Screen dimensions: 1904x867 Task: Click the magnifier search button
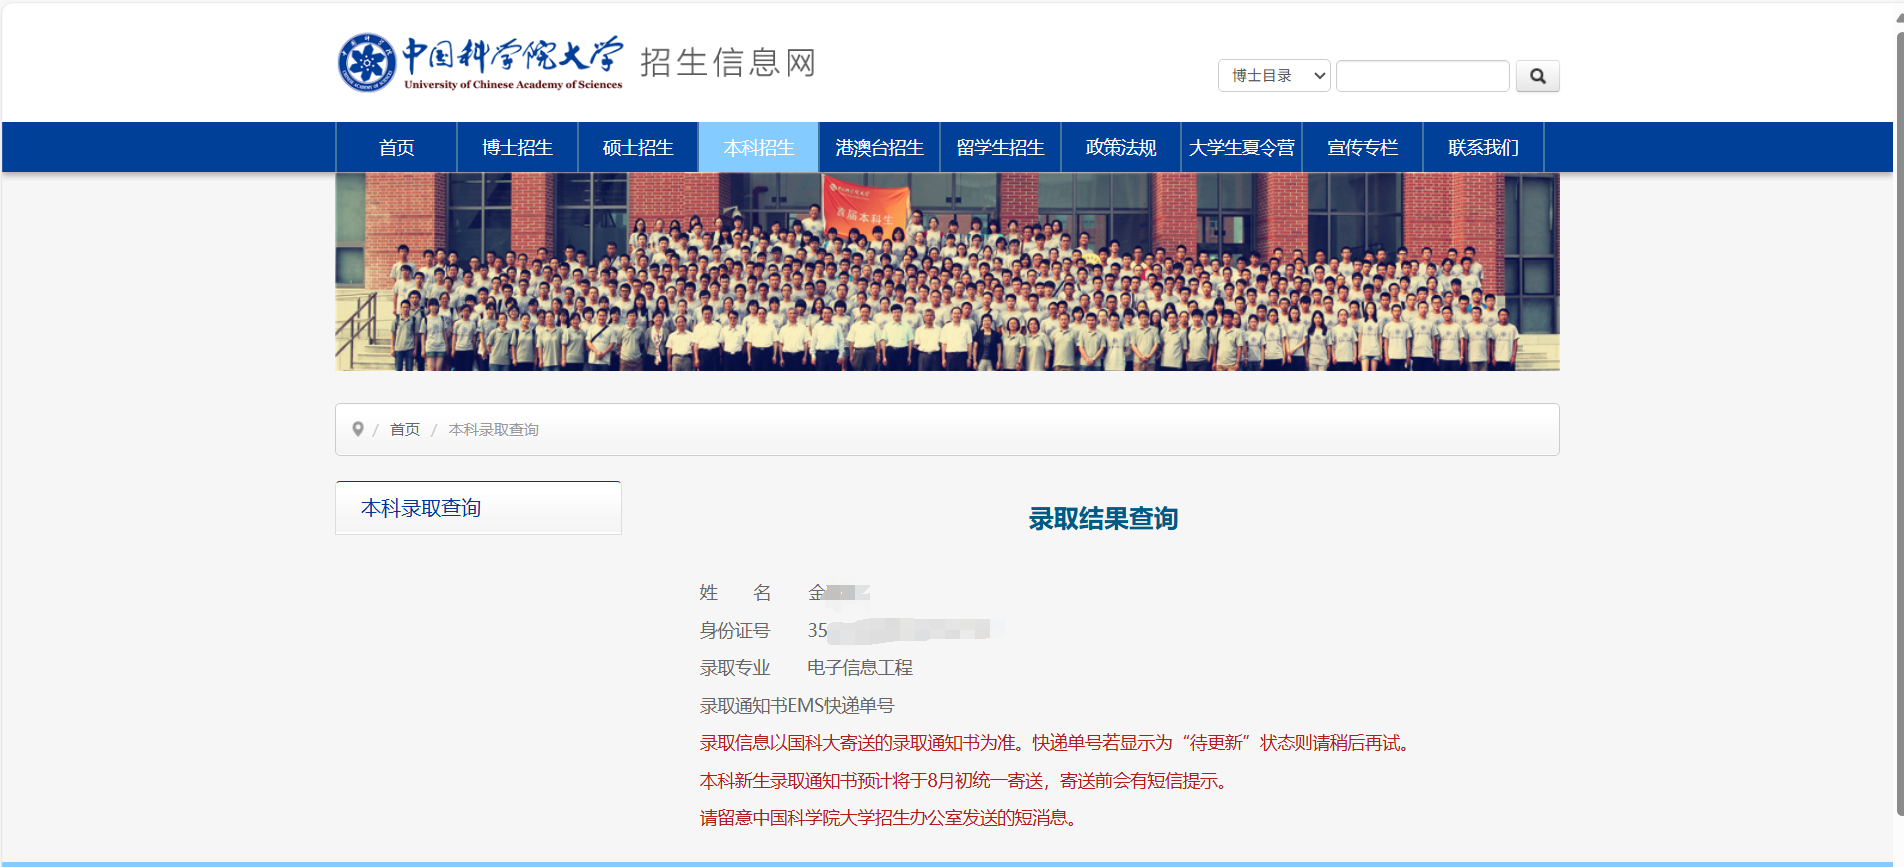1537,76
